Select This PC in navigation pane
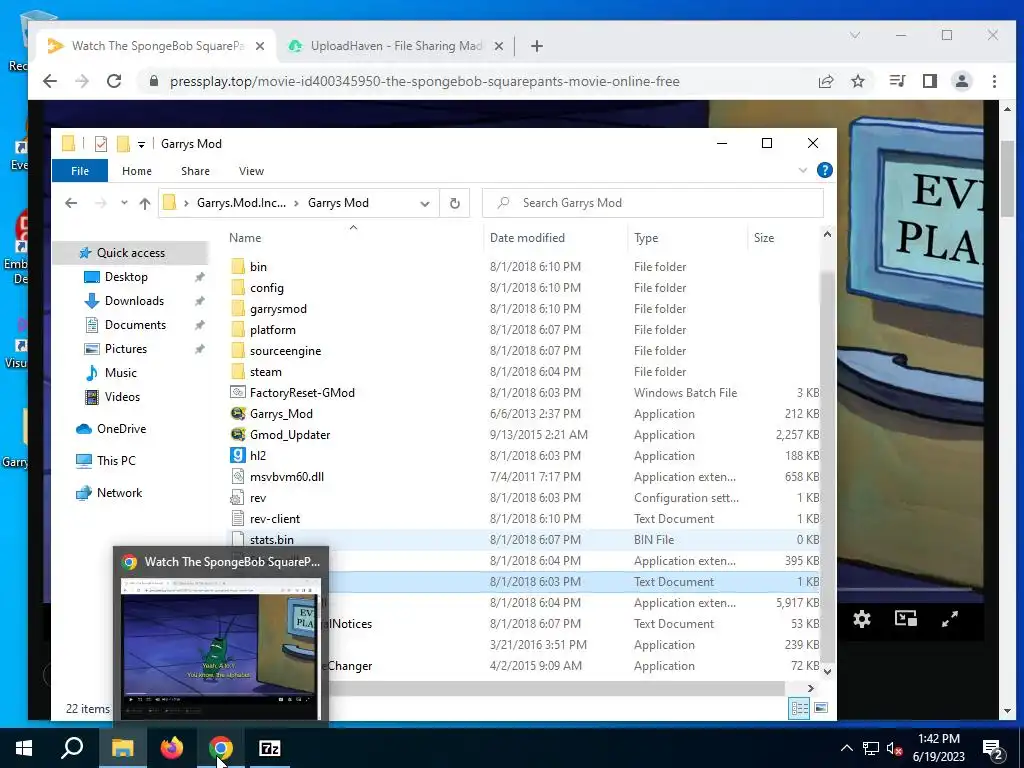The image size is (1024, 768). (x=116, y=460)
